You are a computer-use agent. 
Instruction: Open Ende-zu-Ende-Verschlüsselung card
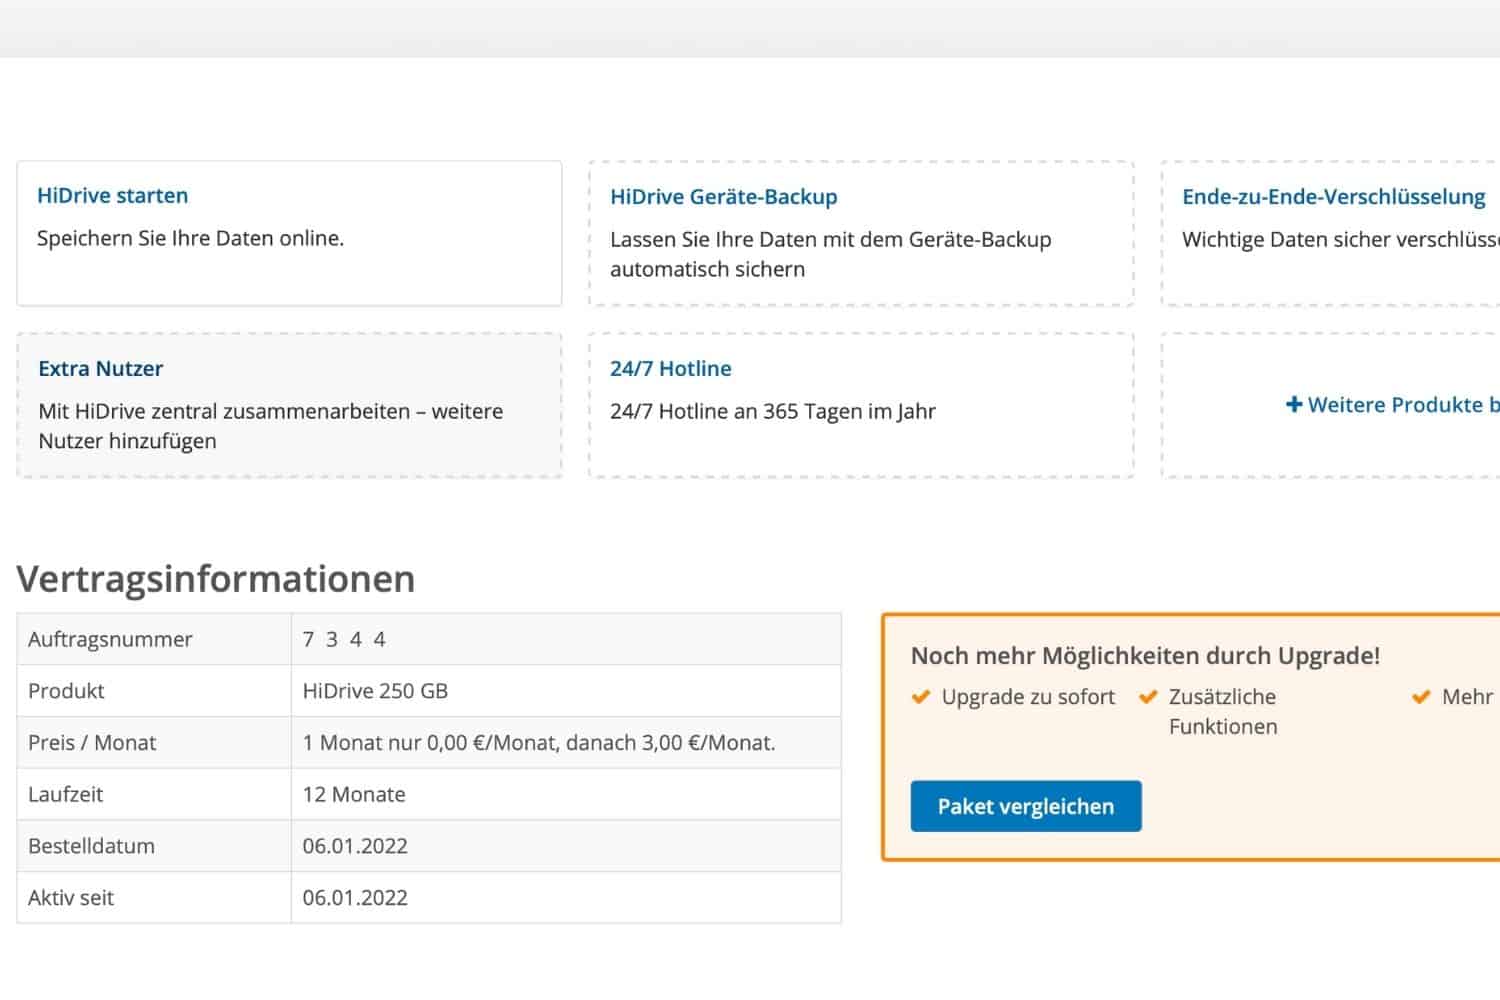(1330, 233)
